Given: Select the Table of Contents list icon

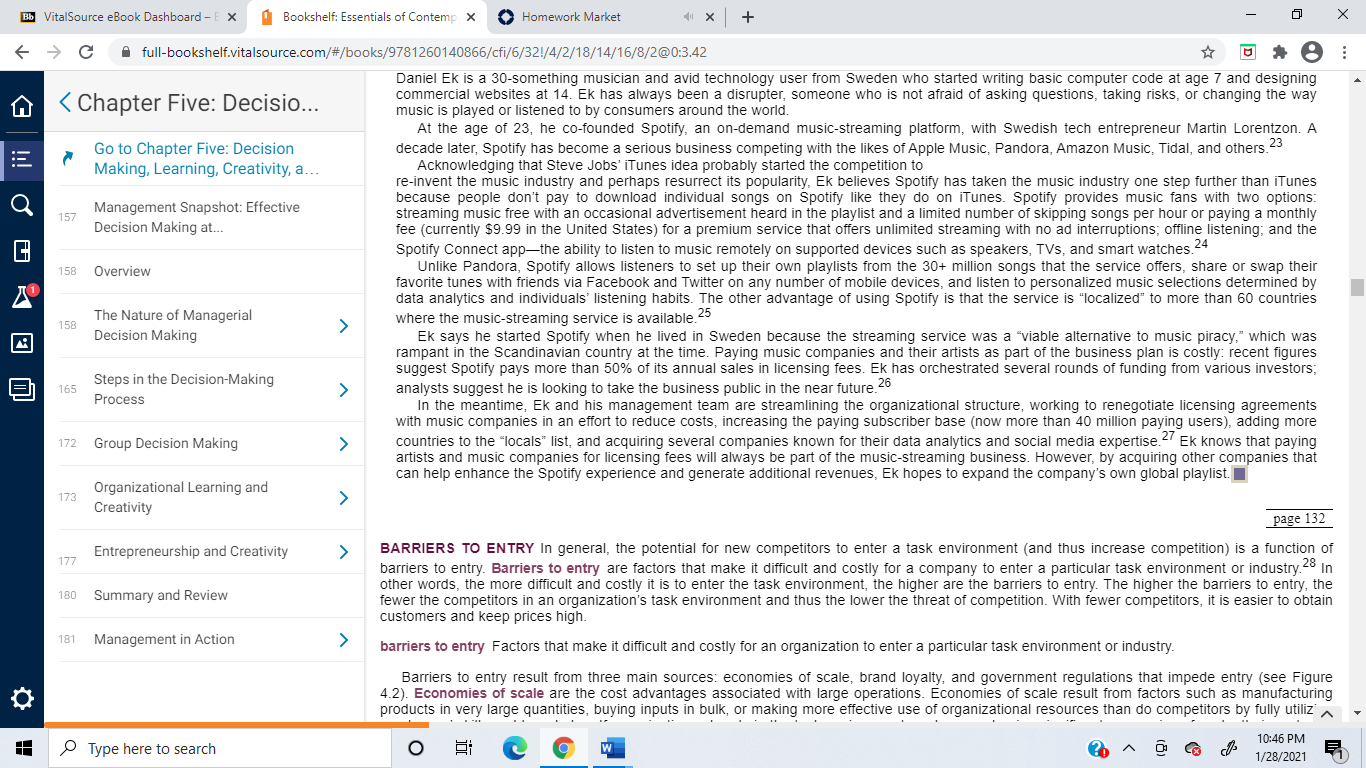Looking at the screenshot, I should coord(22,157).
